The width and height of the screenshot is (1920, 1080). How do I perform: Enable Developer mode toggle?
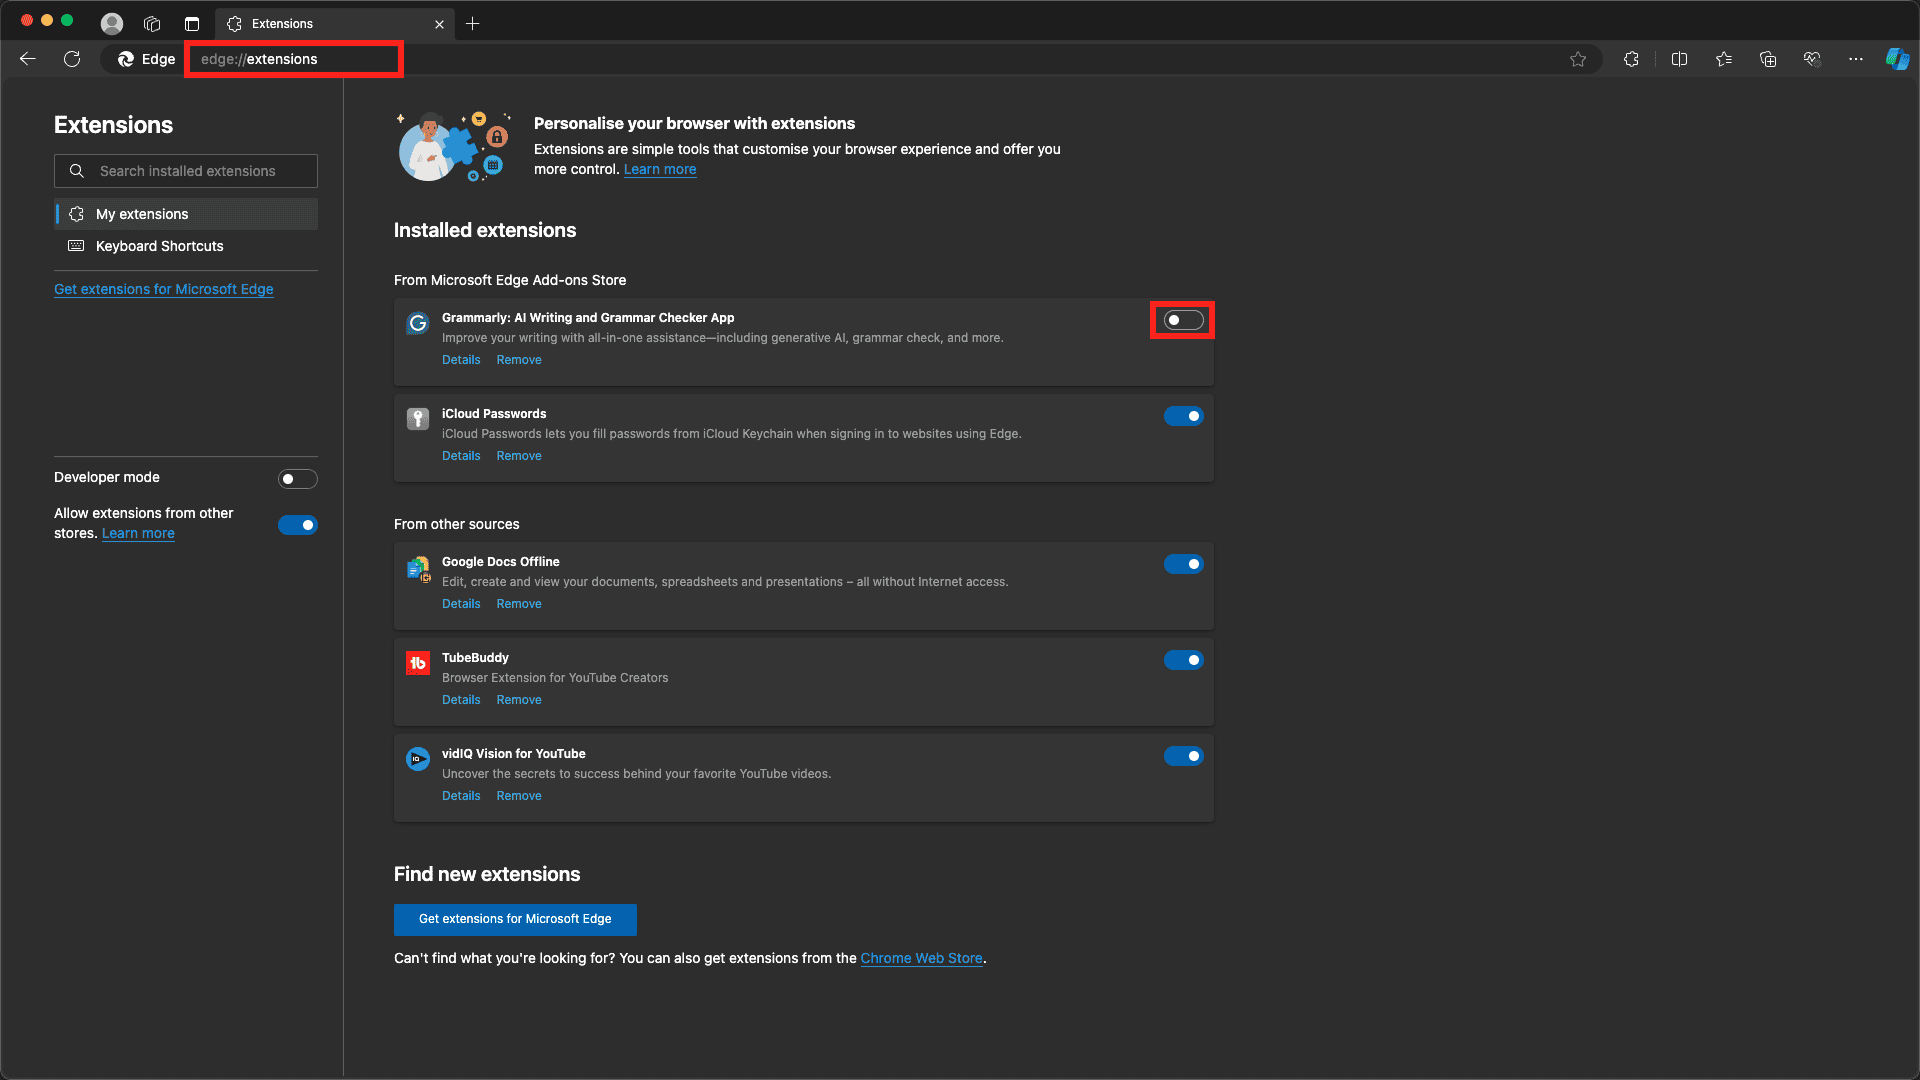[295, 479]
